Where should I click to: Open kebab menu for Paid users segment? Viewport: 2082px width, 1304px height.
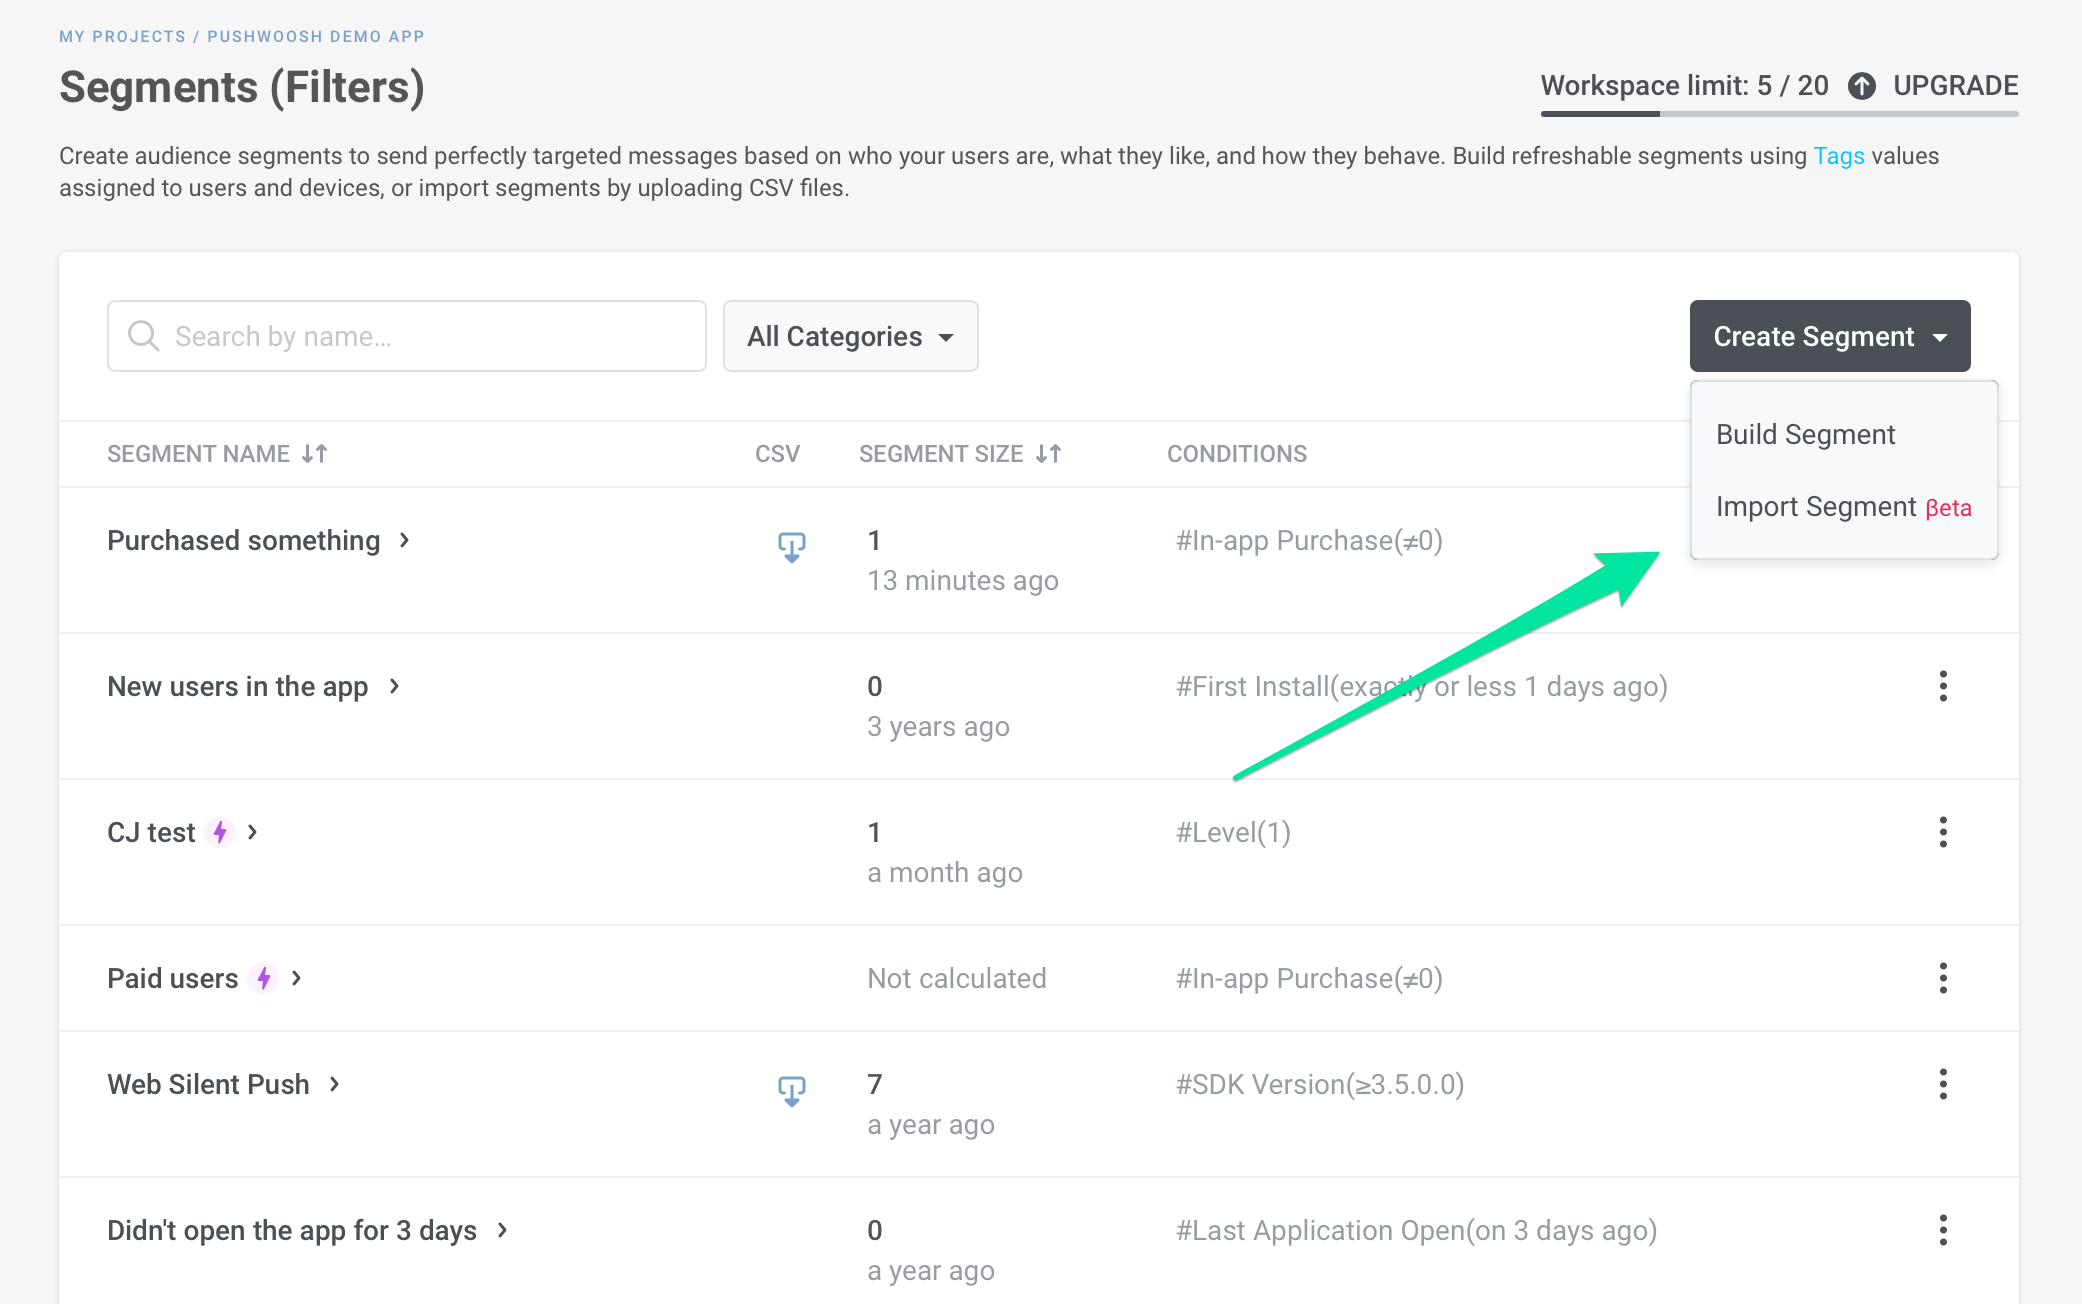1942,978
